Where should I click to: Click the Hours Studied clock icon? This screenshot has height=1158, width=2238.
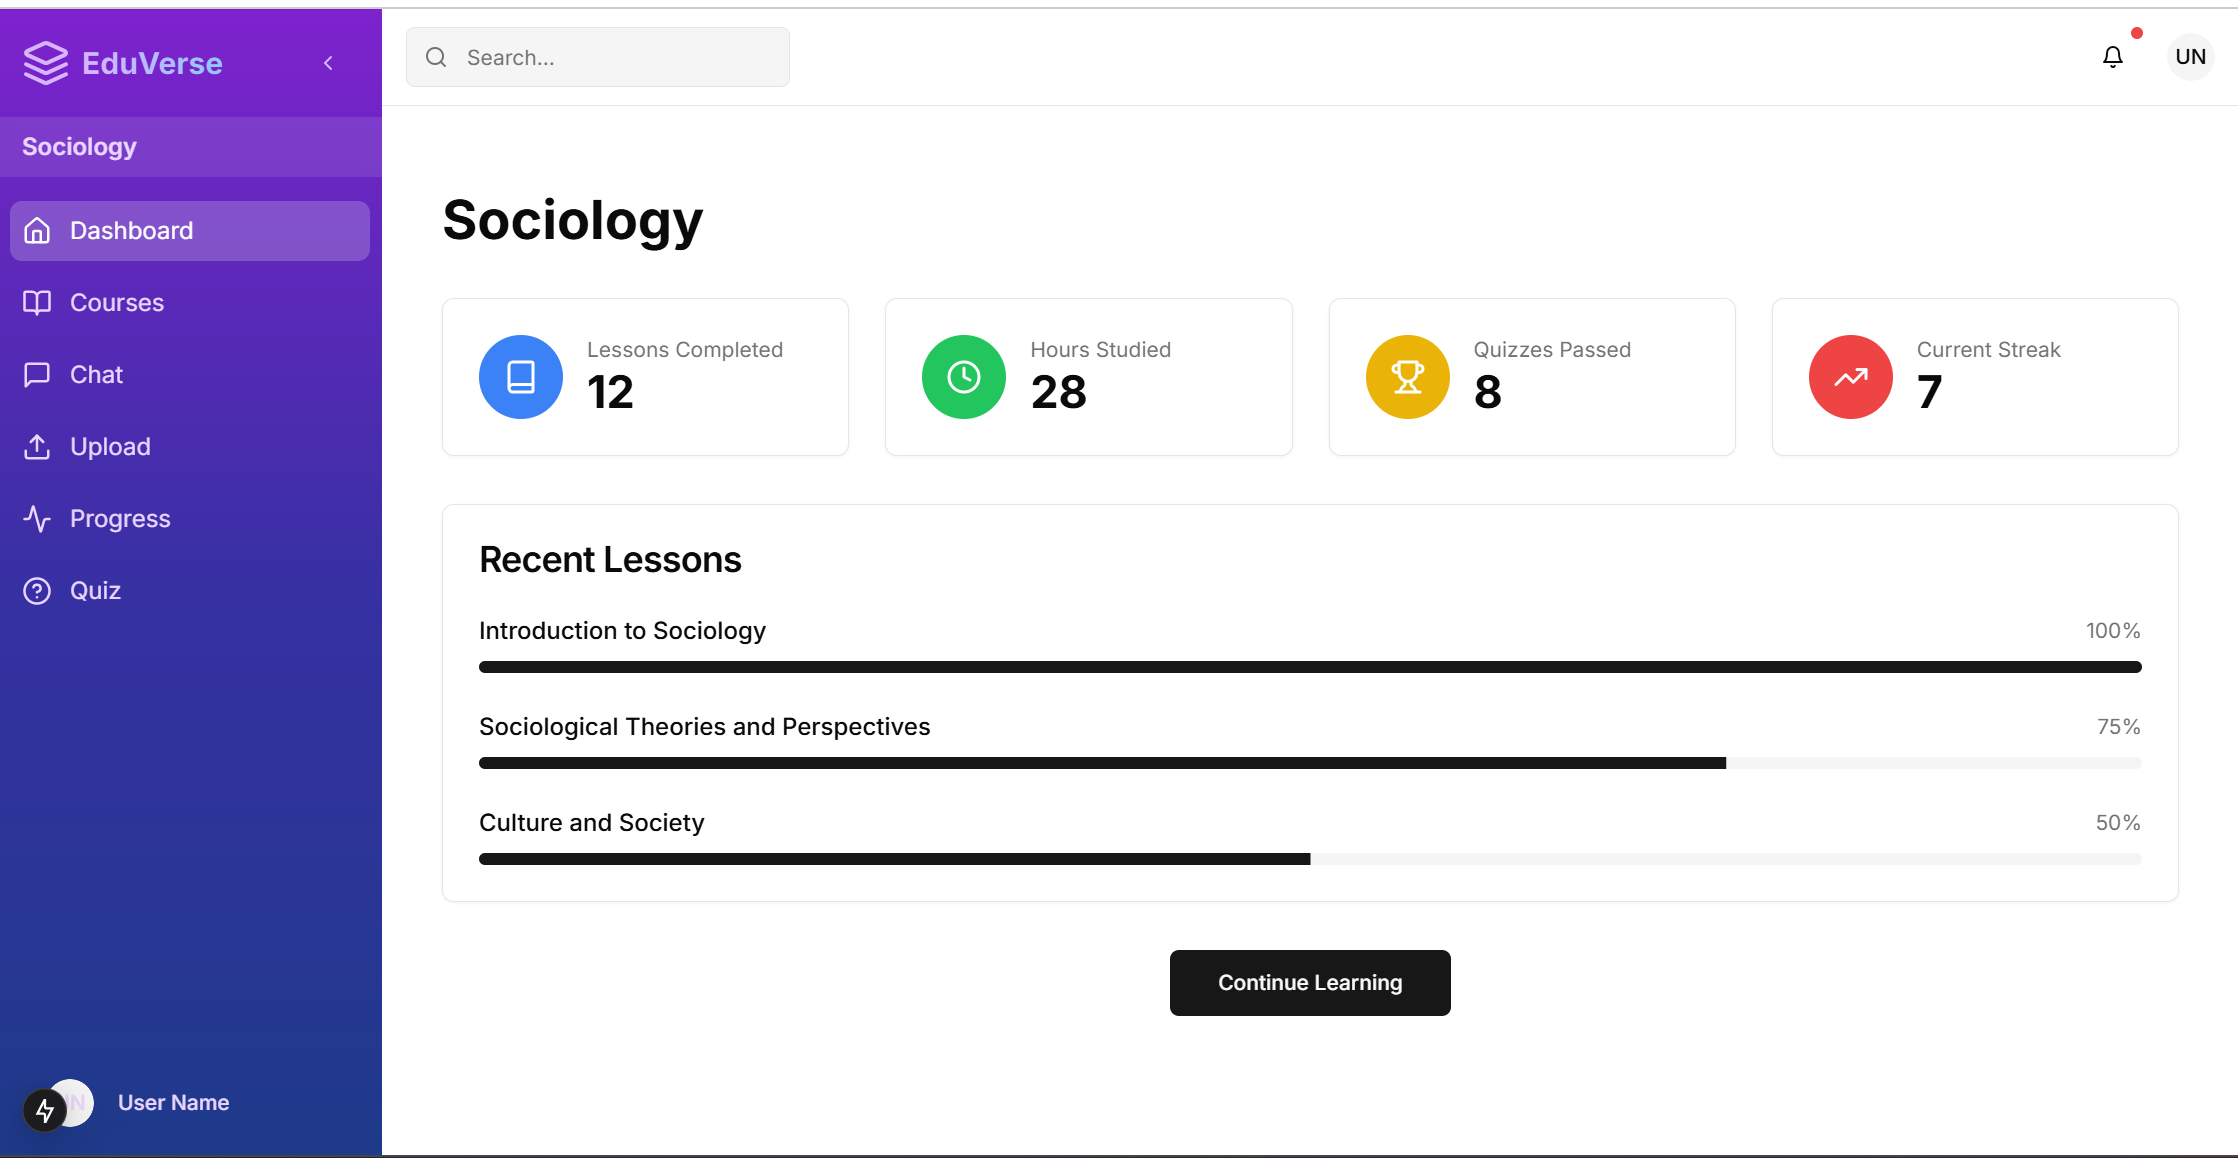click(x=963, y=377)
